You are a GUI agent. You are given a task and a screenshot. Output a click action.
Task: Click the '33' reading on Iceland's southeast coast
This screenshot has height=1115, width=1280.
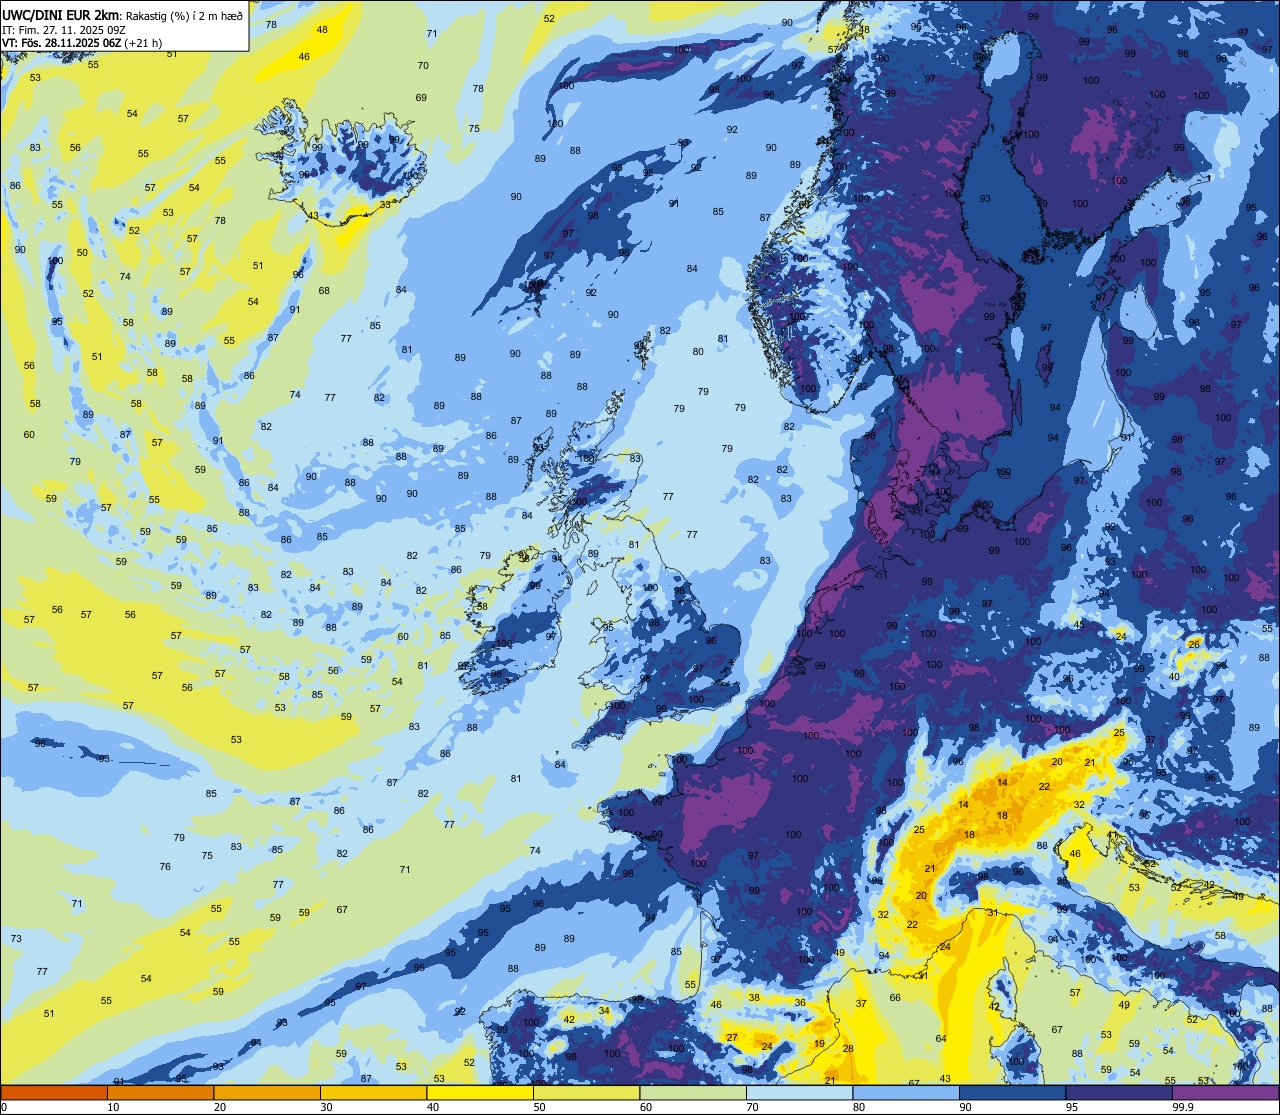(385, 204)
